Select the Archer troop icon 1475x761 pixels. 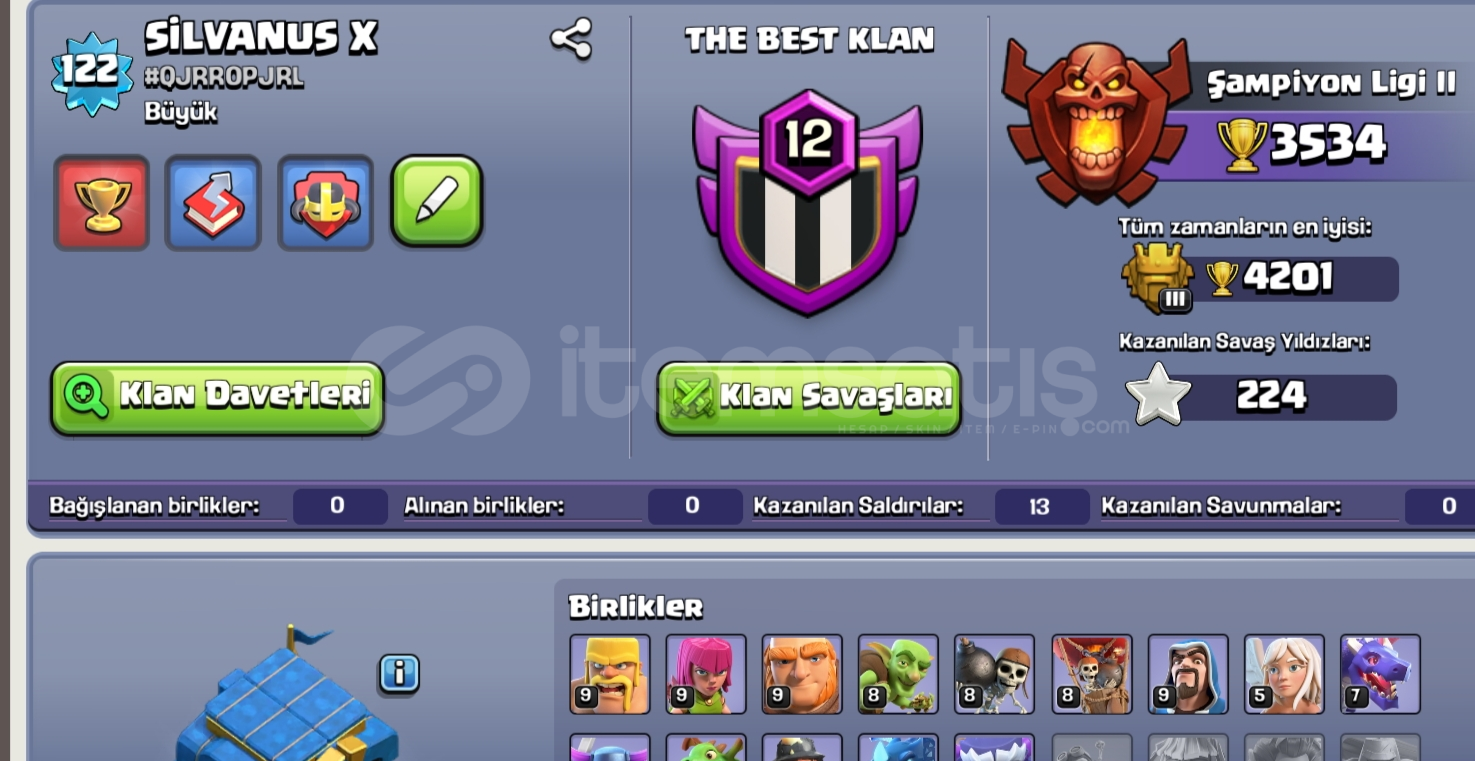tap(706, 674)
